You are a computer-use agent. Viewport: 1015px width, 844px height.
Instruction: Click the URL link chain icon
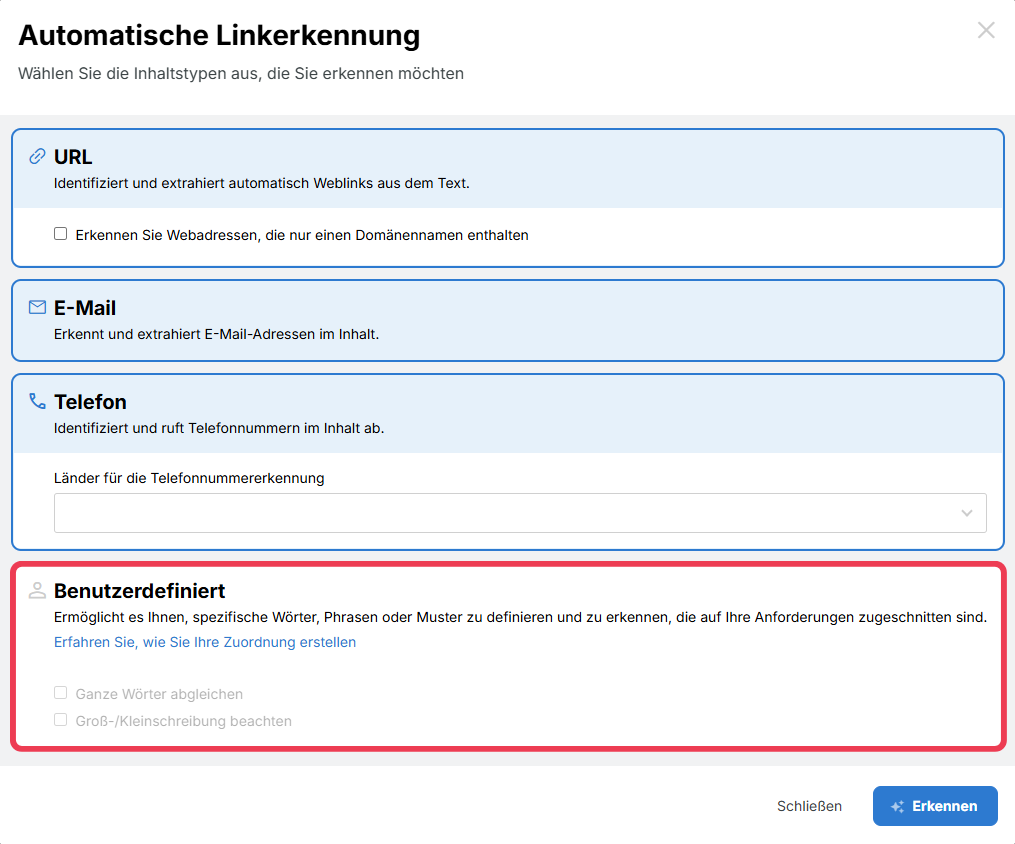(38, 156)
